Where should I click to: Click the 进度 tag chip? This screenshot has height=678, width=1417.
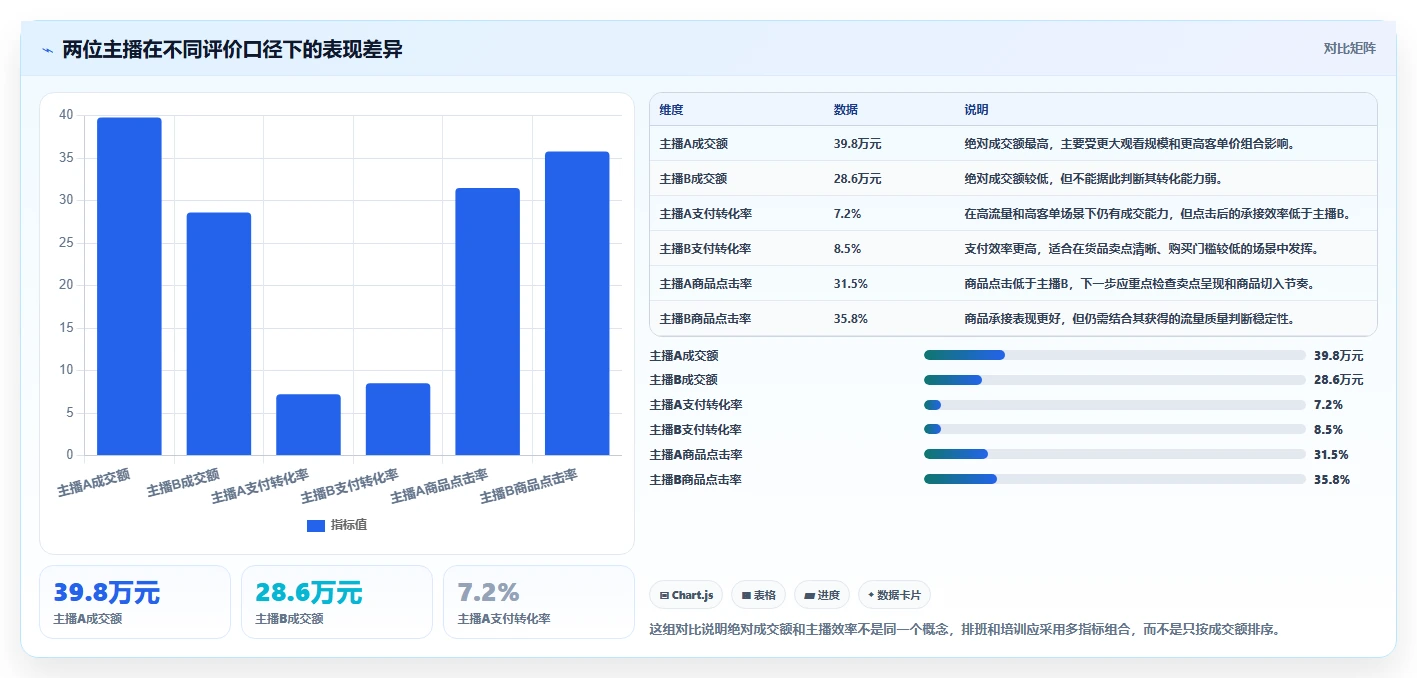[822, 595]
